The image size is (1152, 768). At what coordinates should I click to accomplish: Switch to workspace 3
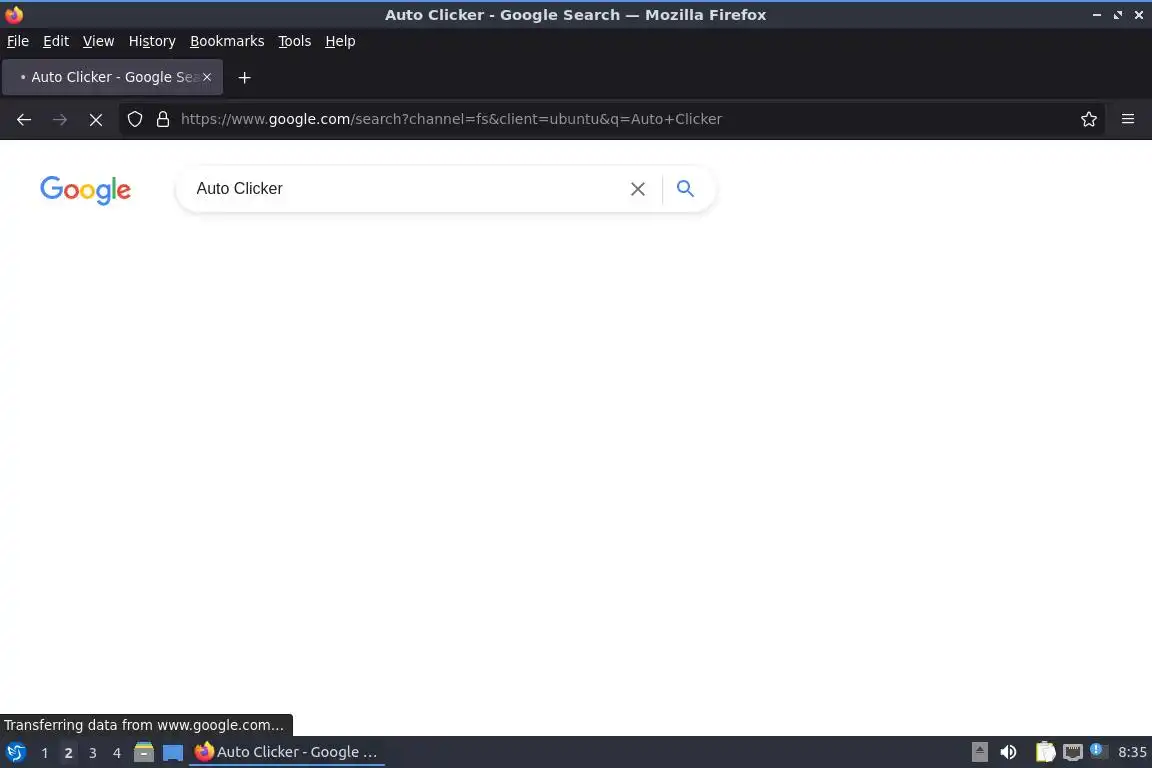point(93,753)
